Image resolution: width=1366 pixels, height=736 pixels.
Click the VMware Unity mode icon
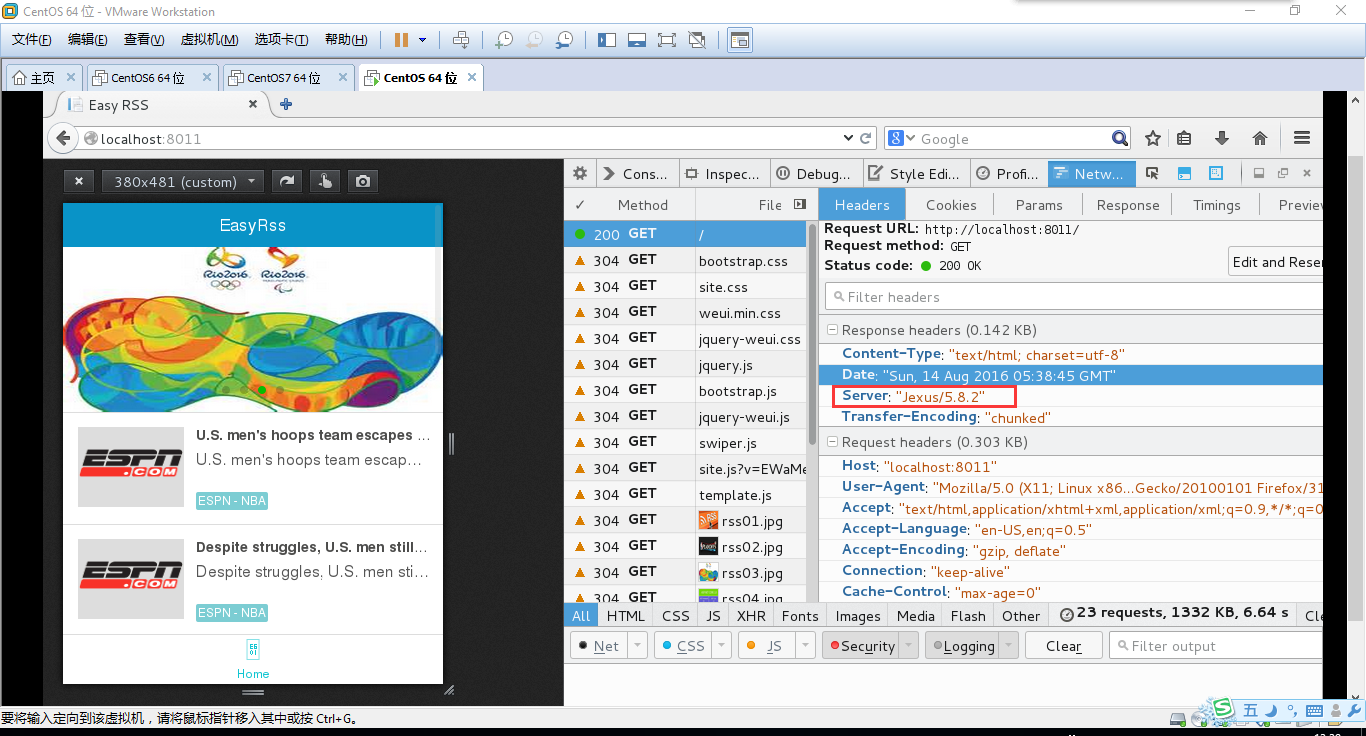coord(697,40)
